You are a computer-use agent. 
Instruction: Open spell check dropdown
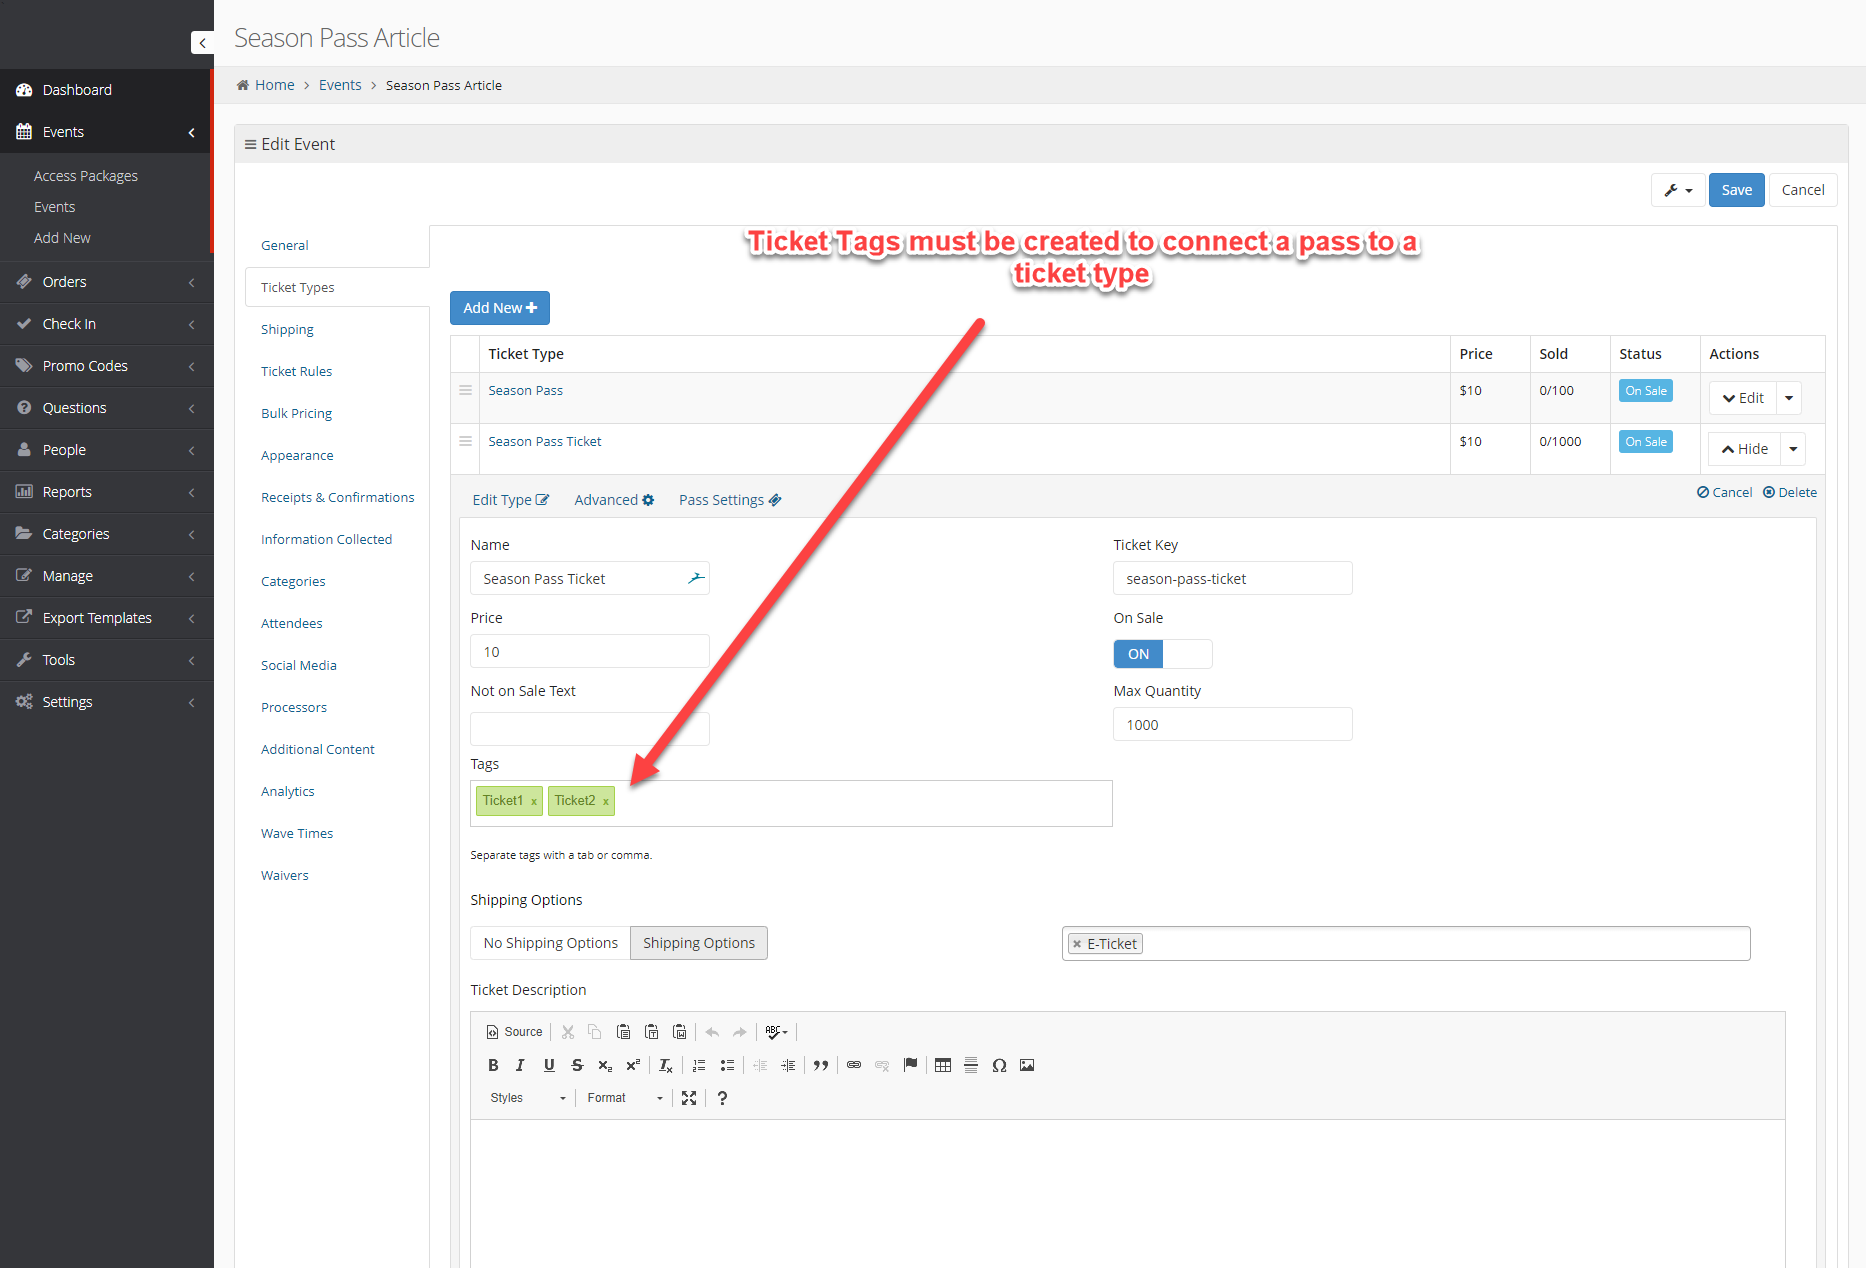click(x=776, y=1032)
